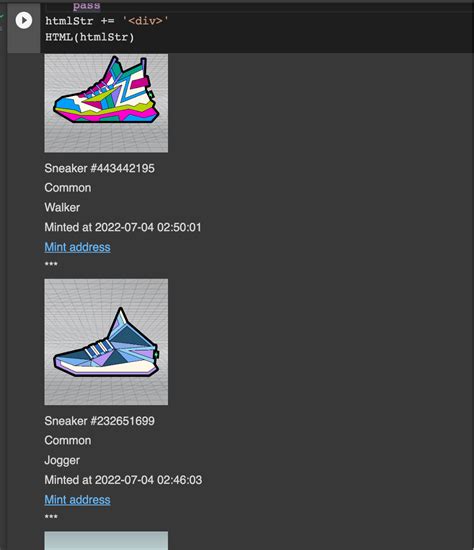Place cursor in the htmlStr += '<div>' code line
474x550 pixels.
(107, 21)
